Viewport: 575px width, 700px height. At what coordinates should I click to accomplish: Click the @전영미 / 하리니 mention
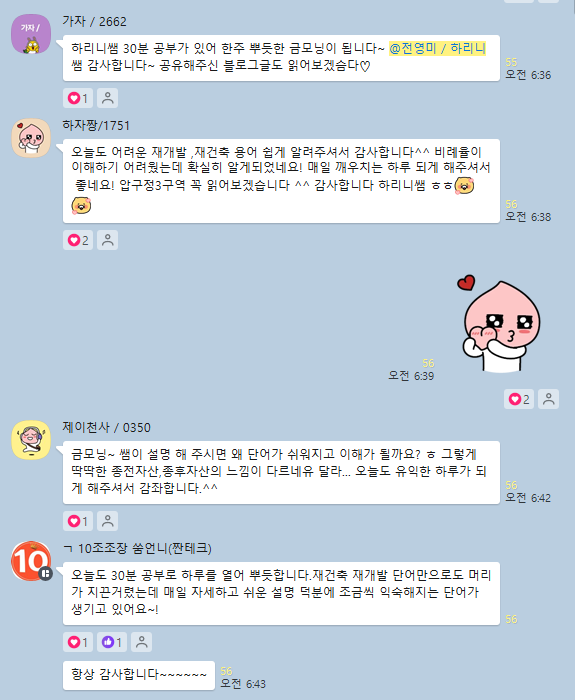pyautogui.click(x=438, y=48)
